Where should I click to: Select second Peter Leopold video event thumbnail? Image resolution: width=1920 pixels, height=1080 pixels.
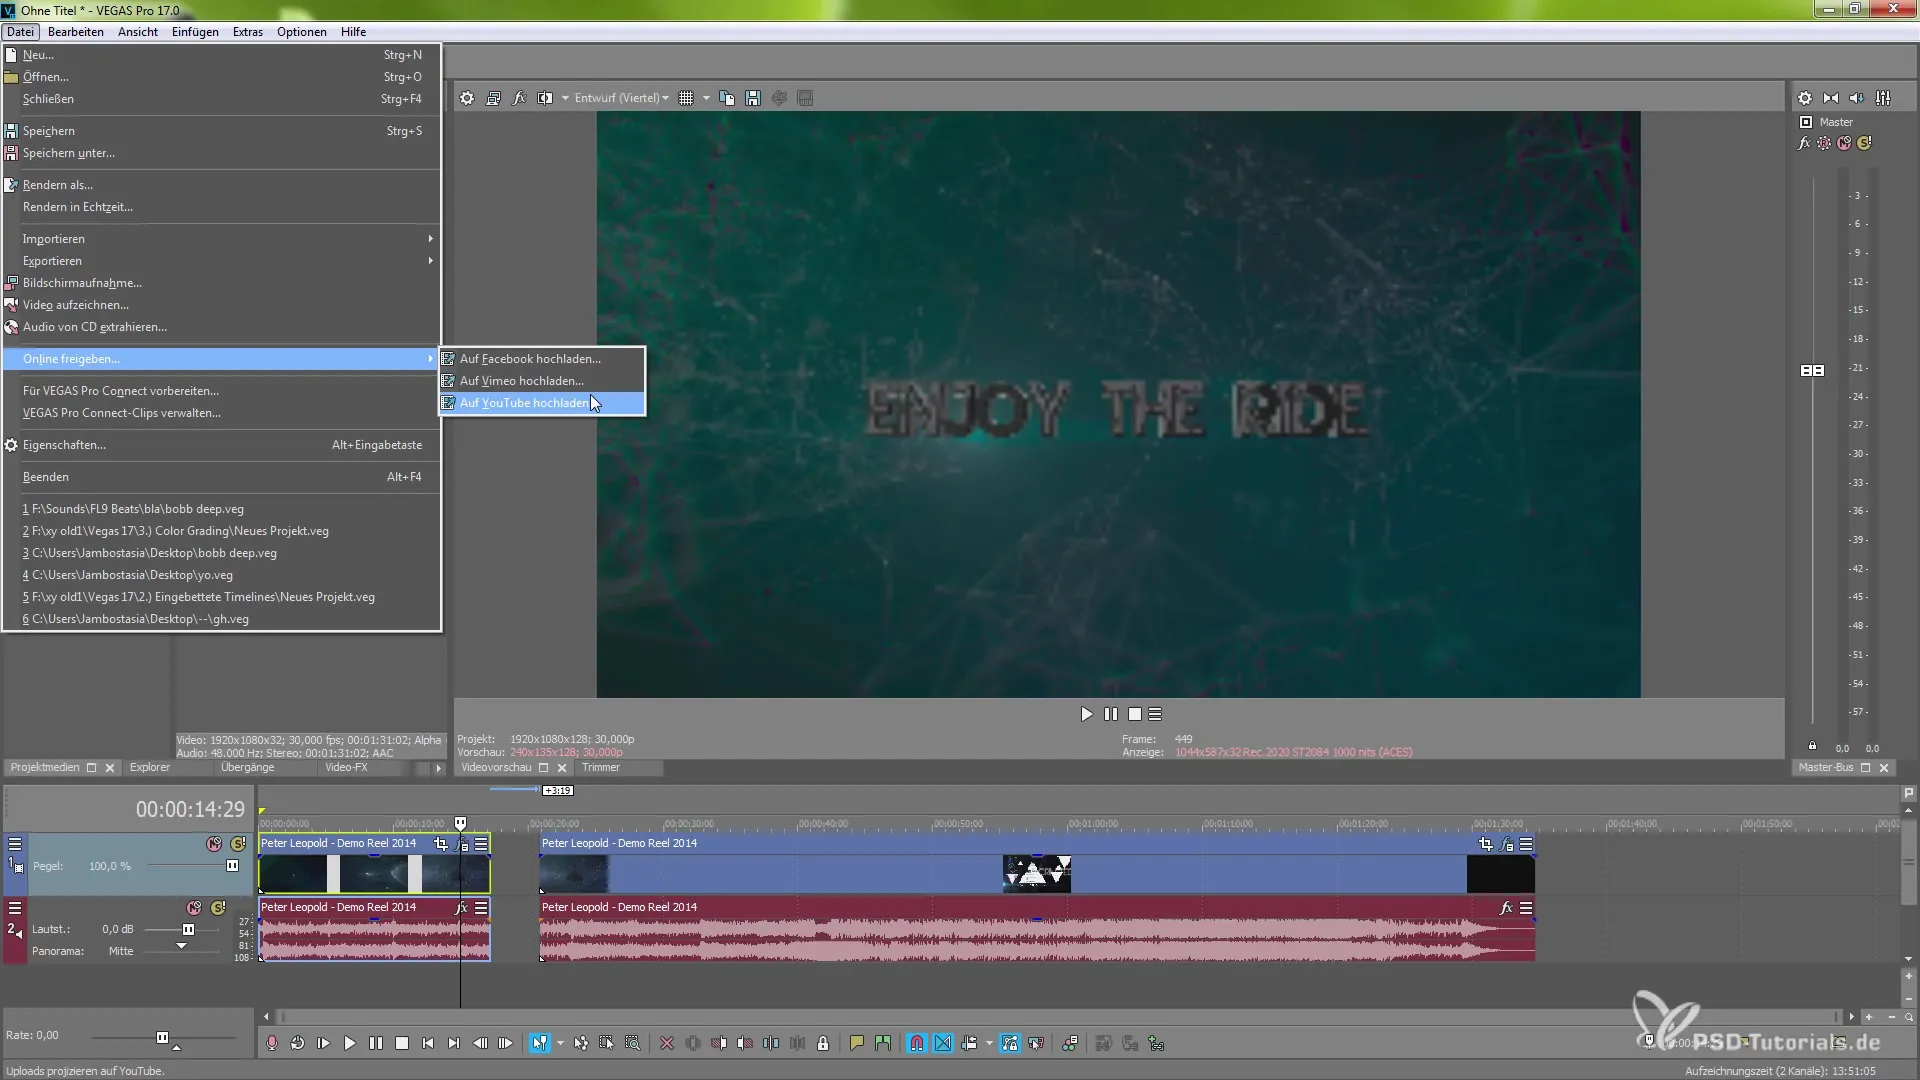[1037, 874]
